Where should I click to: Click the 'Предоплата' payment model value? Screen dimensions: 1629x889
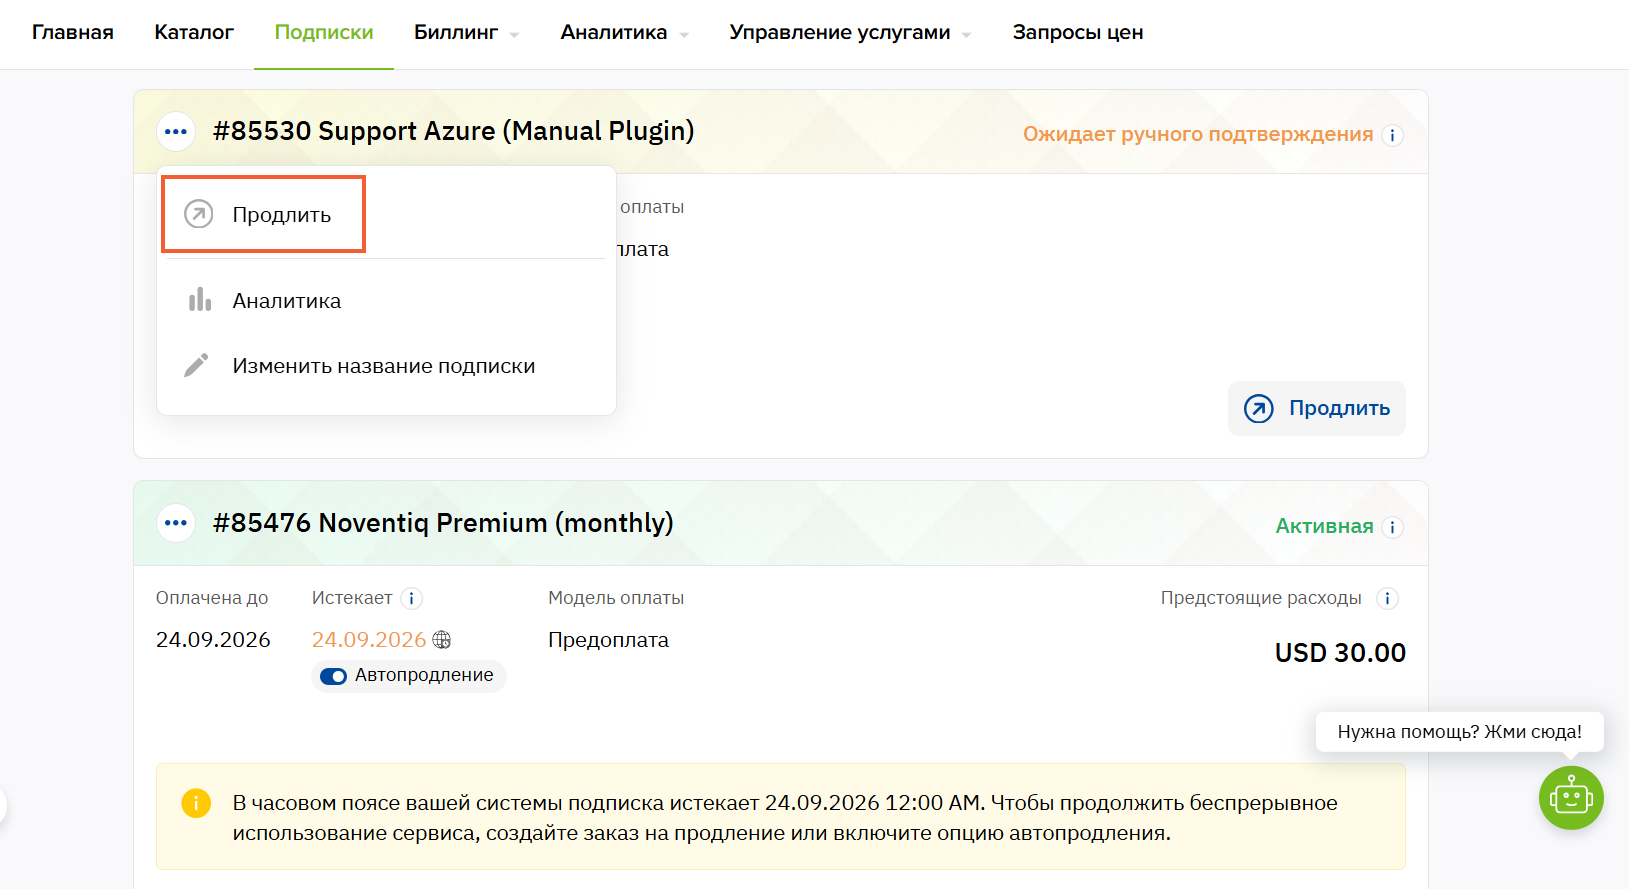608,640
